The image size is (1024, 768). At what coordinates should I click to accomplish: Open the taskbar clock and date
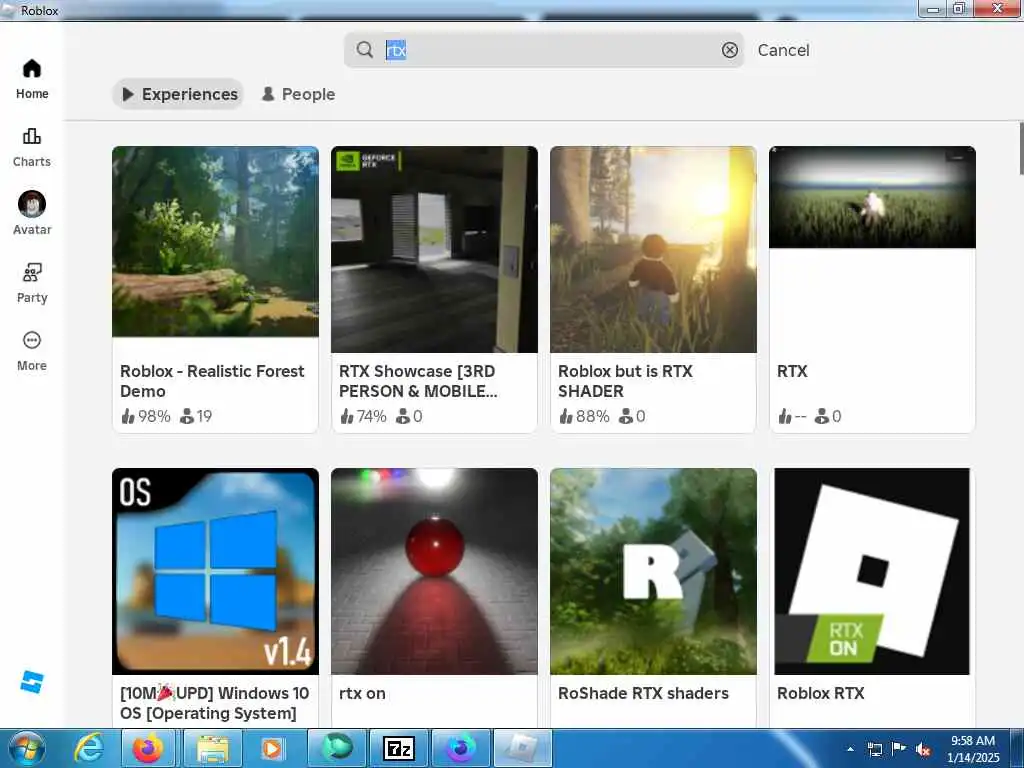972,749
